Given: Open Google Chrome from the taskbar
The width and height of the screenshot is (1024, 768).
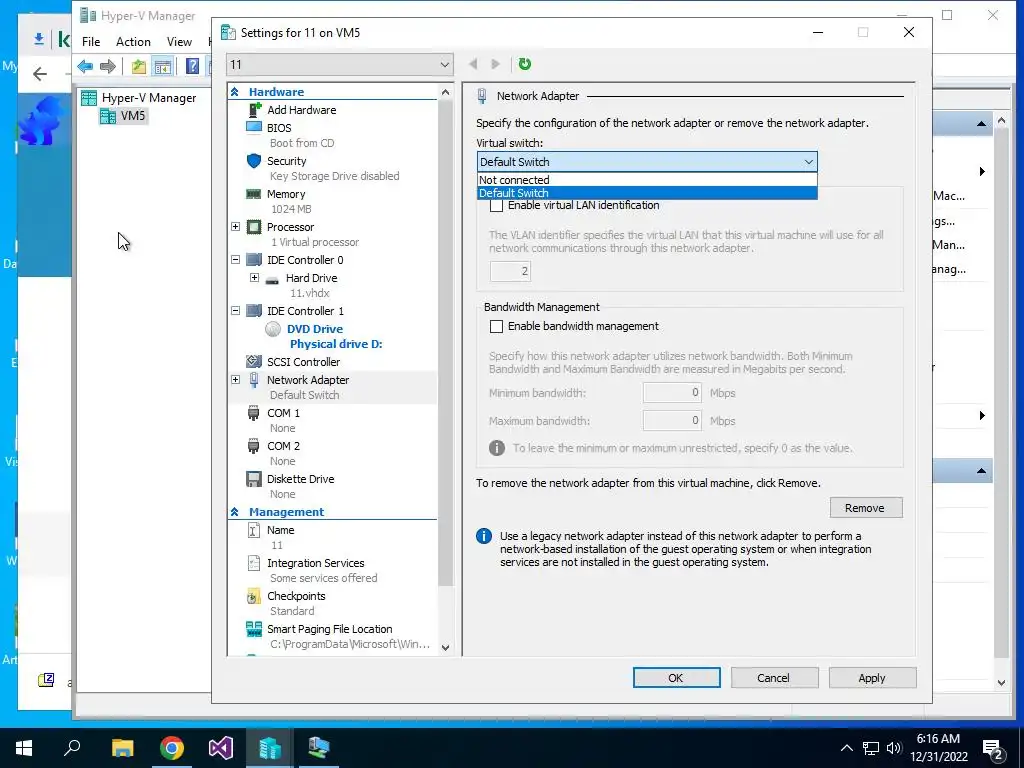Looking at the screenshot, I should pos(172,748).
